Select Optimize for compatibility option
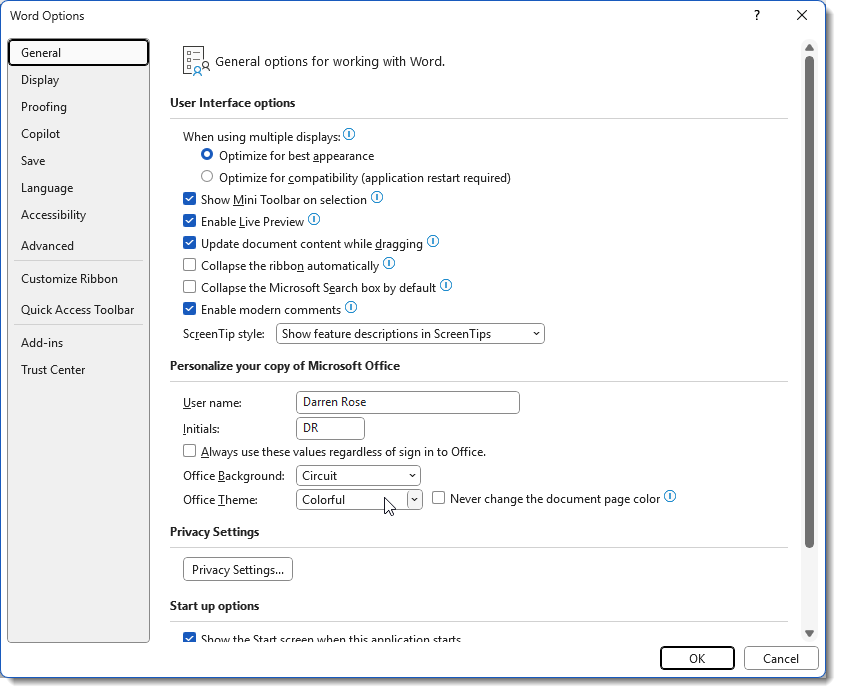The height and width of the screenshot is (693, 841). [206, 176]
